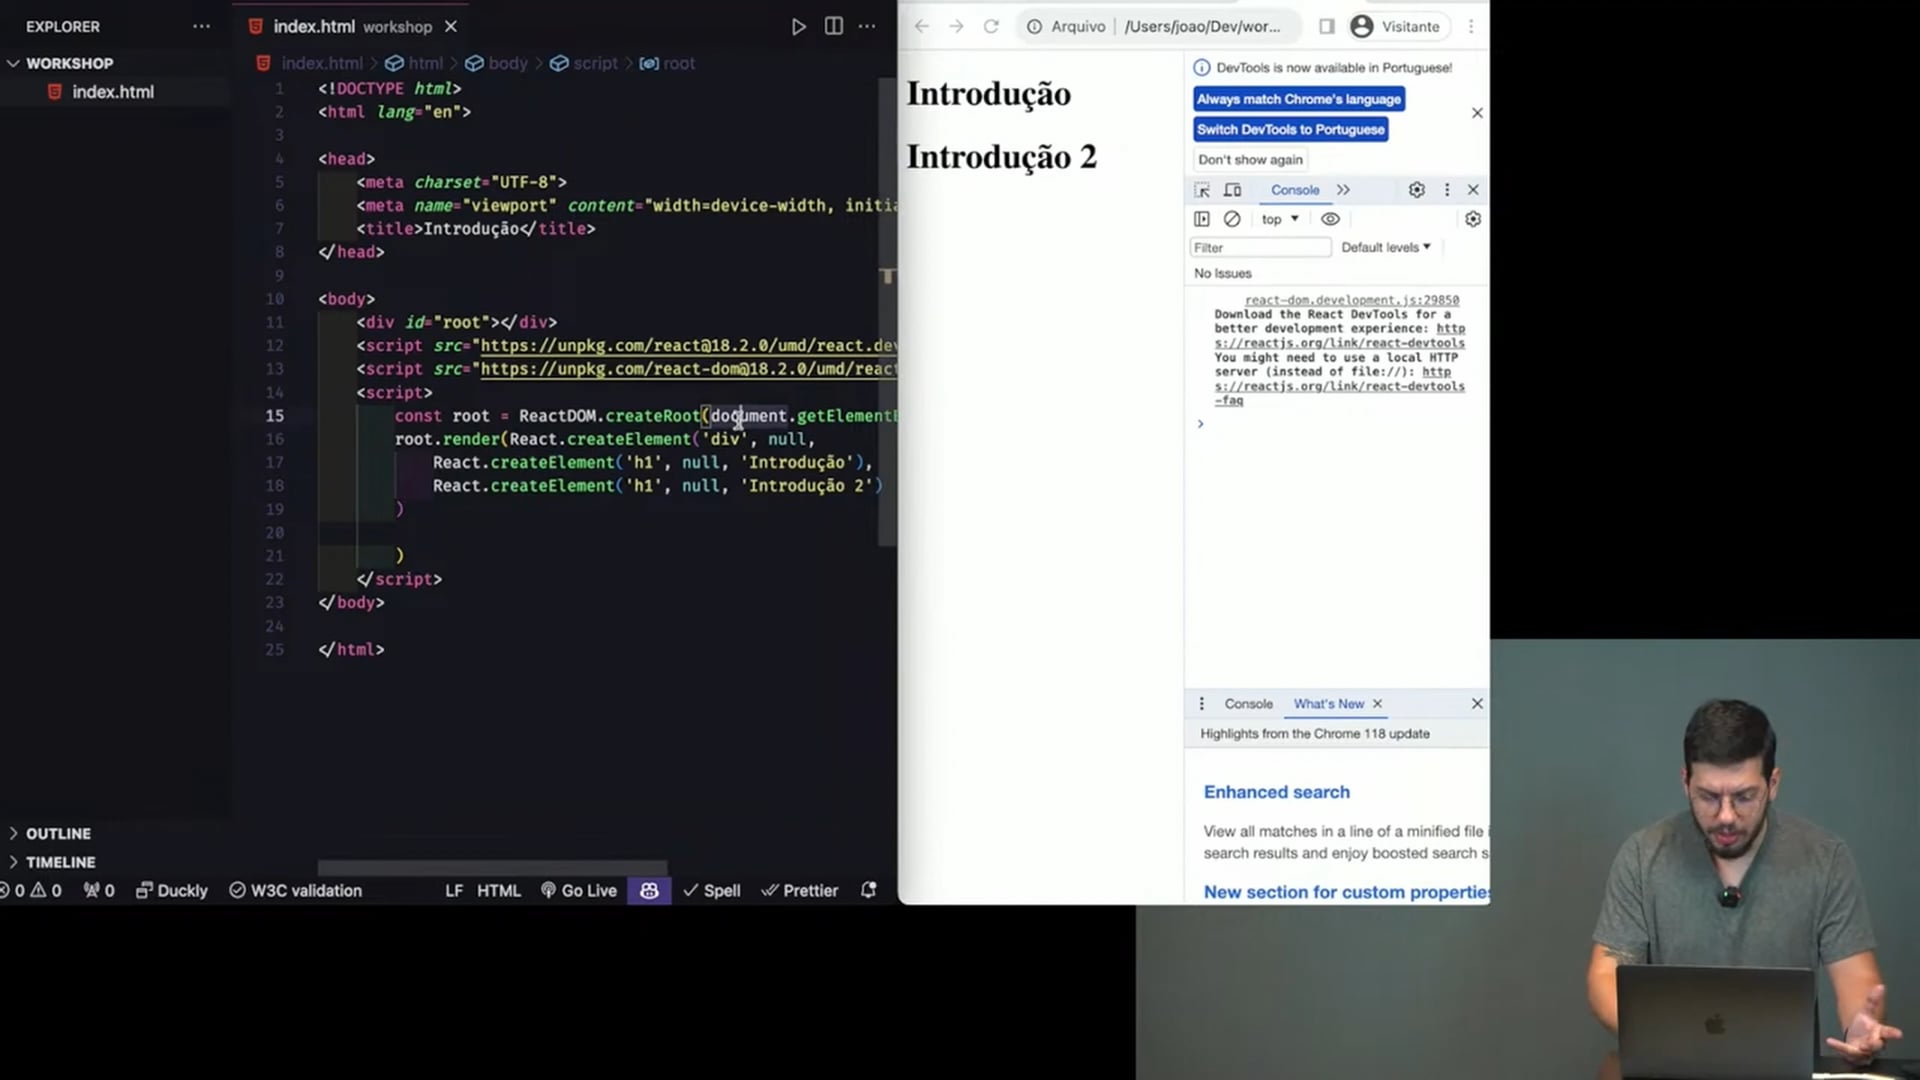1920x1080 pixels.
Task: Click the split editor icon
Action: point(833,27)
